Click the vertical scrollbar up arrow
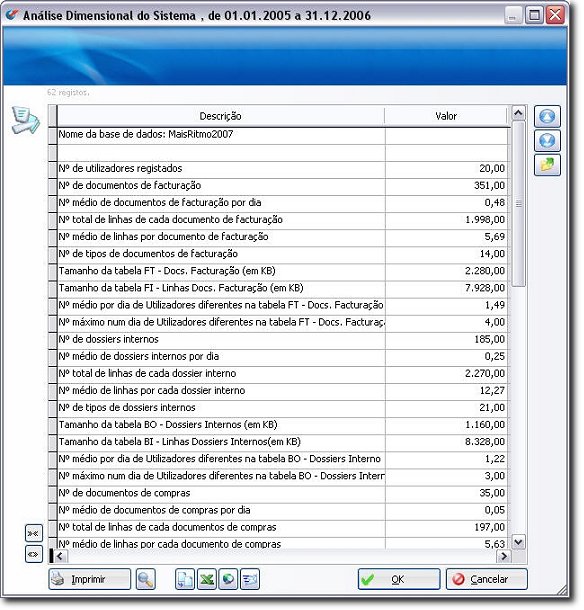Screen dimensions: 584x610 [518, 113]
